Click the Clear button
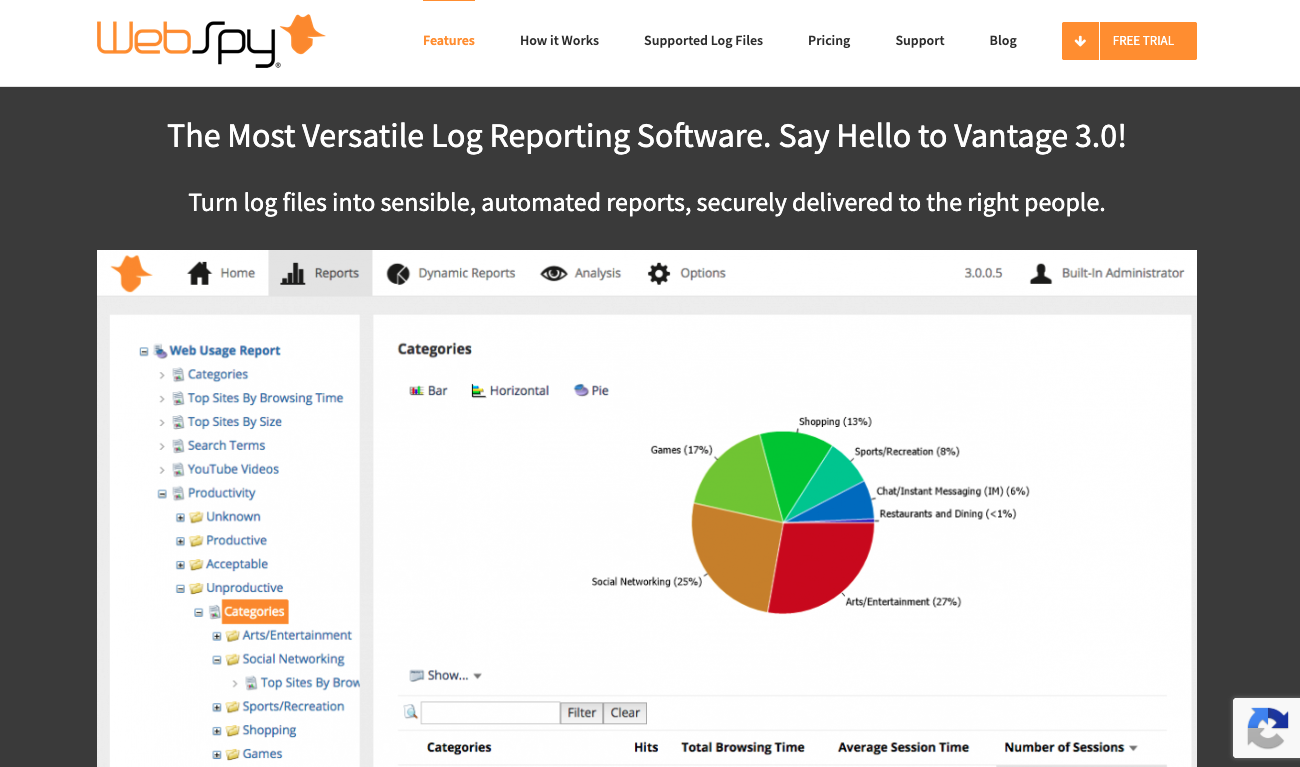This screenshot has height=767, width=1300. pos(625,713)
